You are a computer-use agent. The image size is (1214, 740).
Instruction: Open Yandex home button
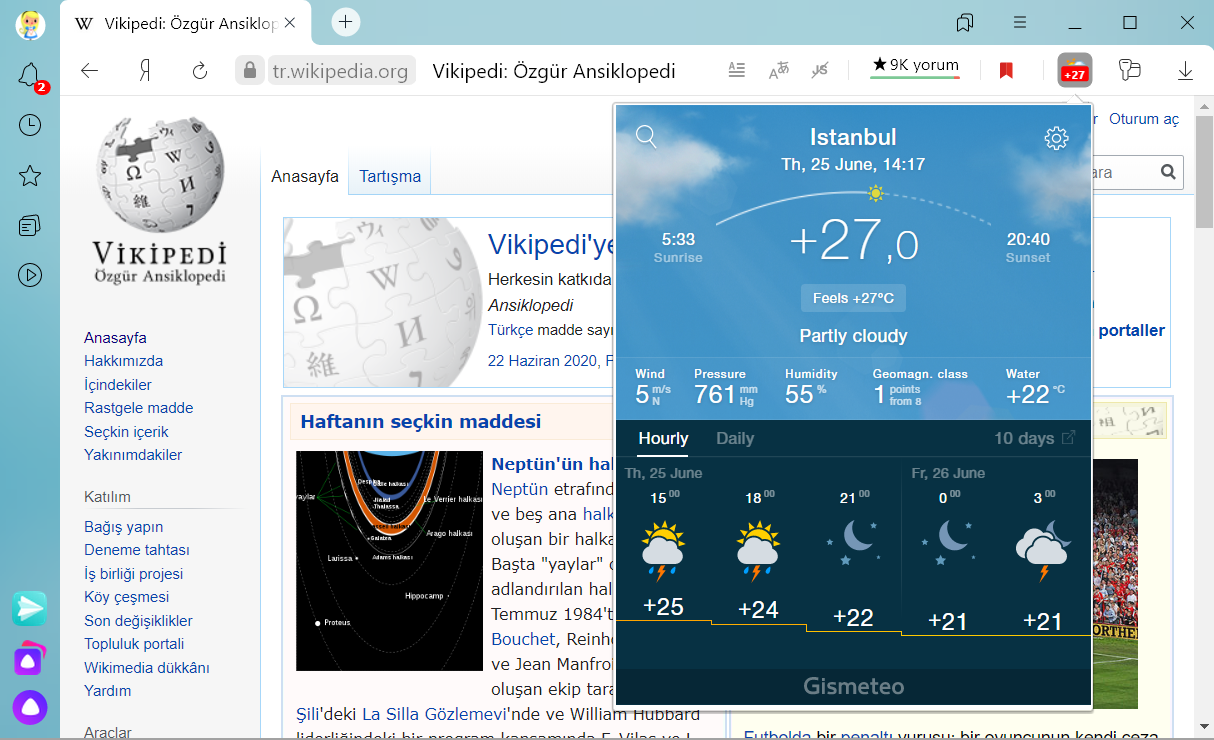144,70
